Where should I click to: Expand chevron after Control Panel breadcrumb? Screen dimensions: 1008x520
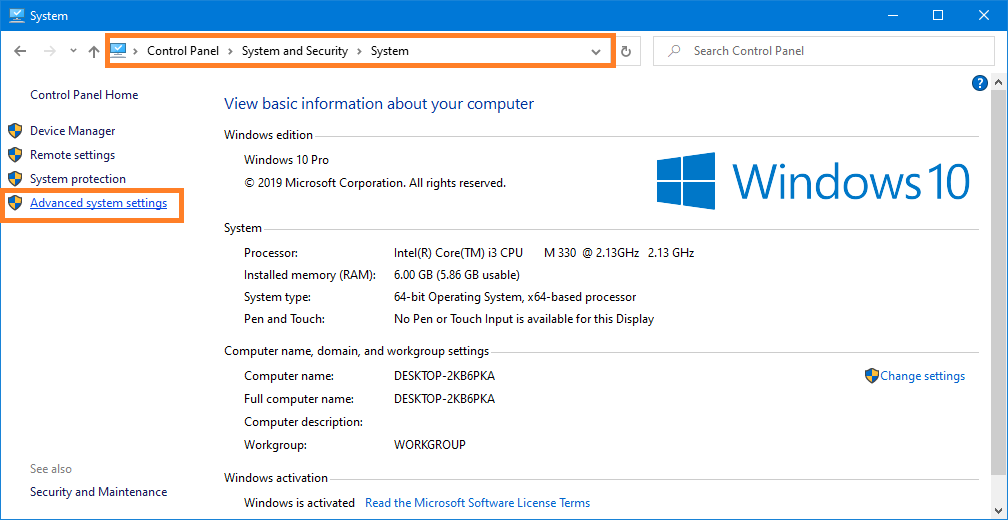pyautogui.click(x=230, y=51)
